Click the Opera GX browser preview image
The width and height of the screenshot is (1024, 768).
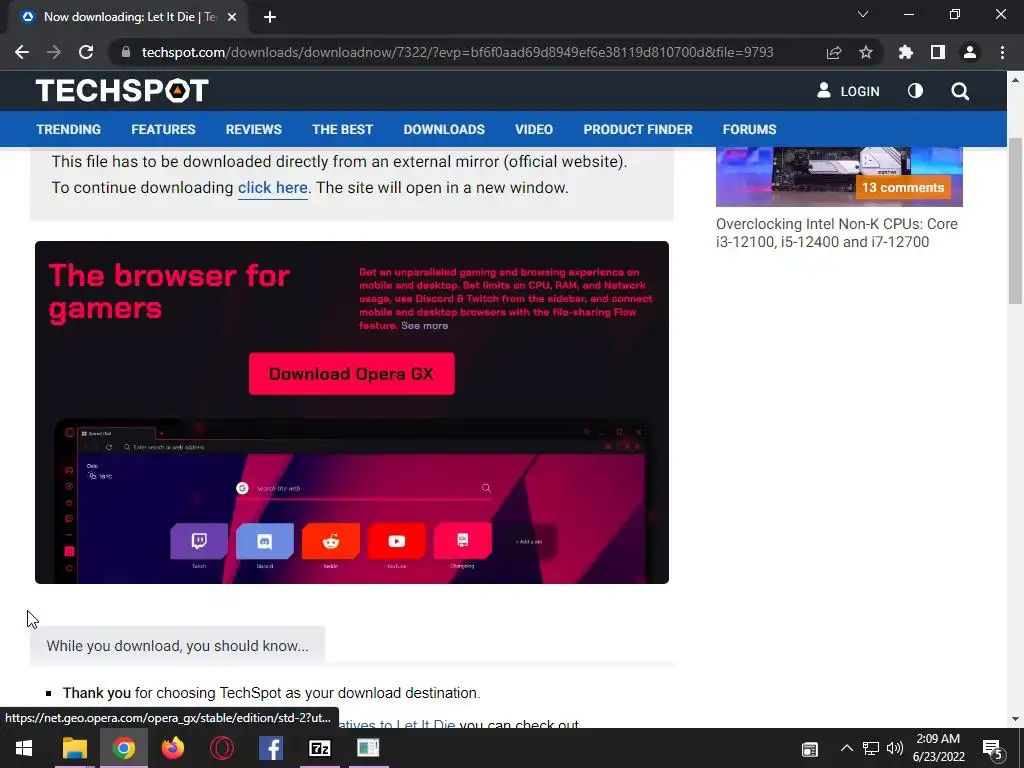point(353,501)
